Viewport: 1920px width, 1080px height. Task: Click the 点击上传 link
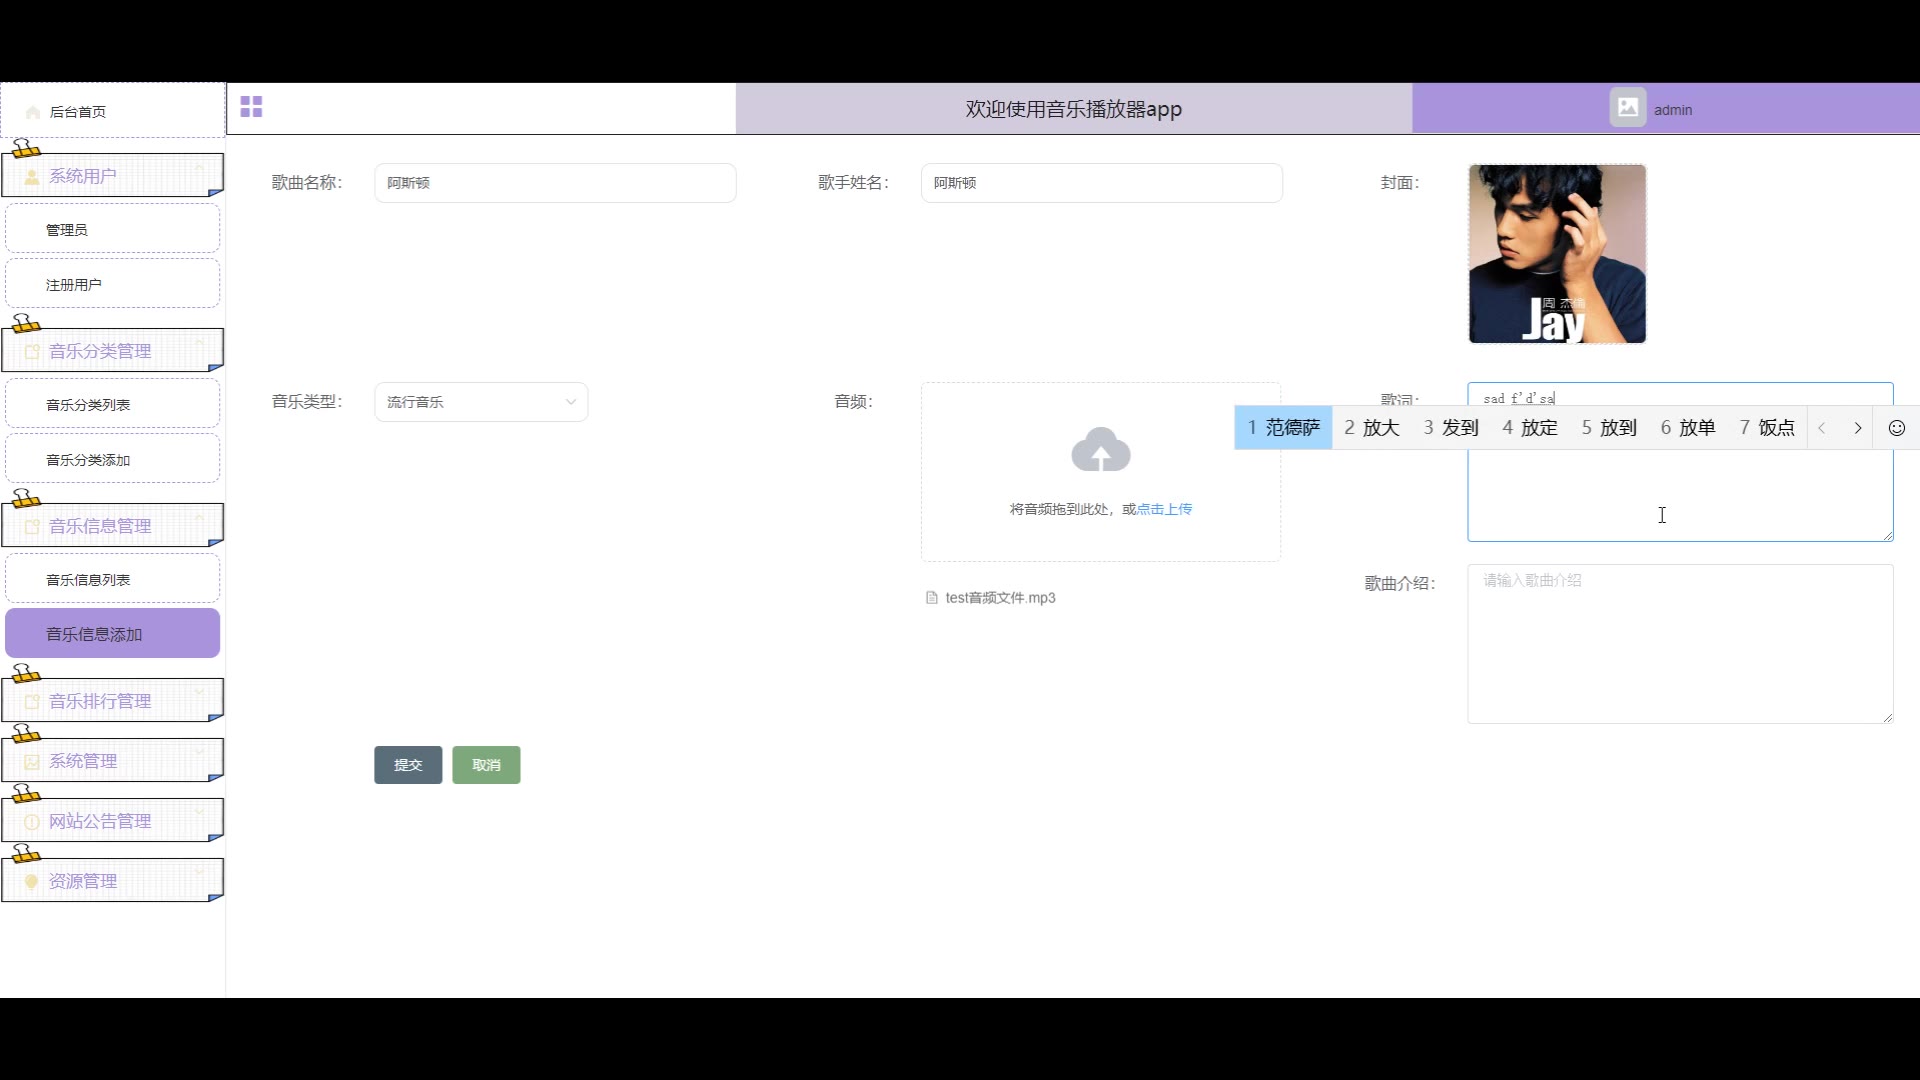(1164, 509)
